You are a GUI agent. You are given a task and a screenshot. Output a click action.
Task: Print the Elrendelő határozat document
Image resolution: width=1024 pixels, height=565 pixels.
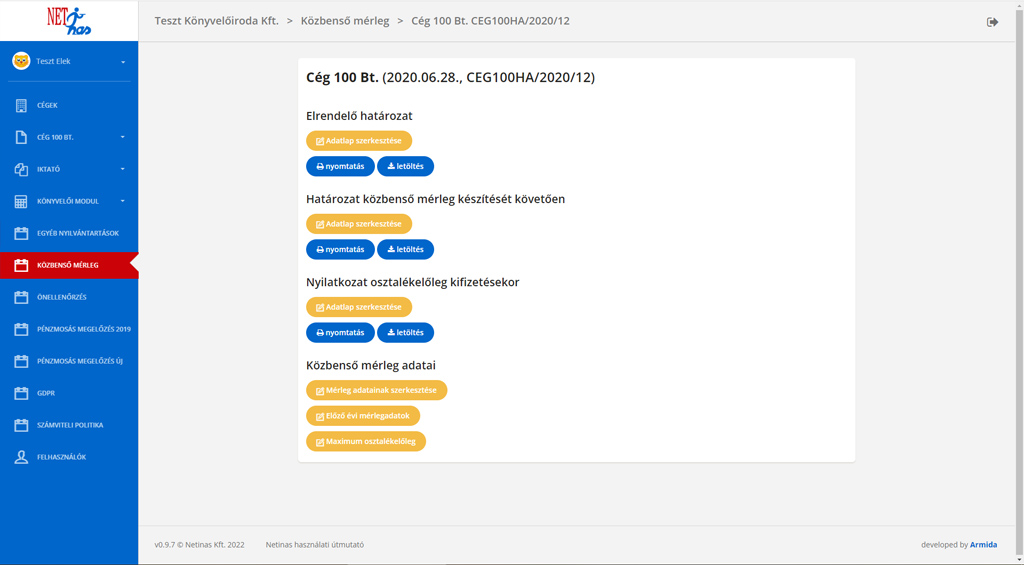[x=340, y=166]
